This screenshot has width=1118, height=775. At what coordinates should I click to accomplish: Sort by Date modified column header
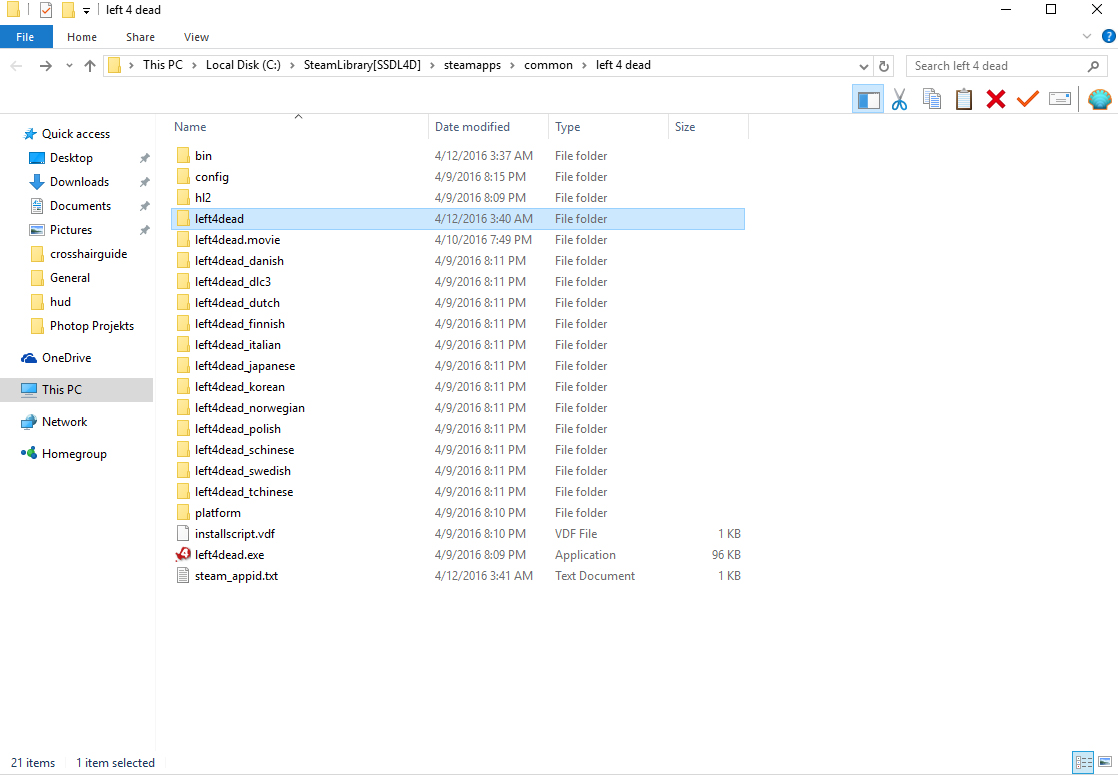click(488, 127)
